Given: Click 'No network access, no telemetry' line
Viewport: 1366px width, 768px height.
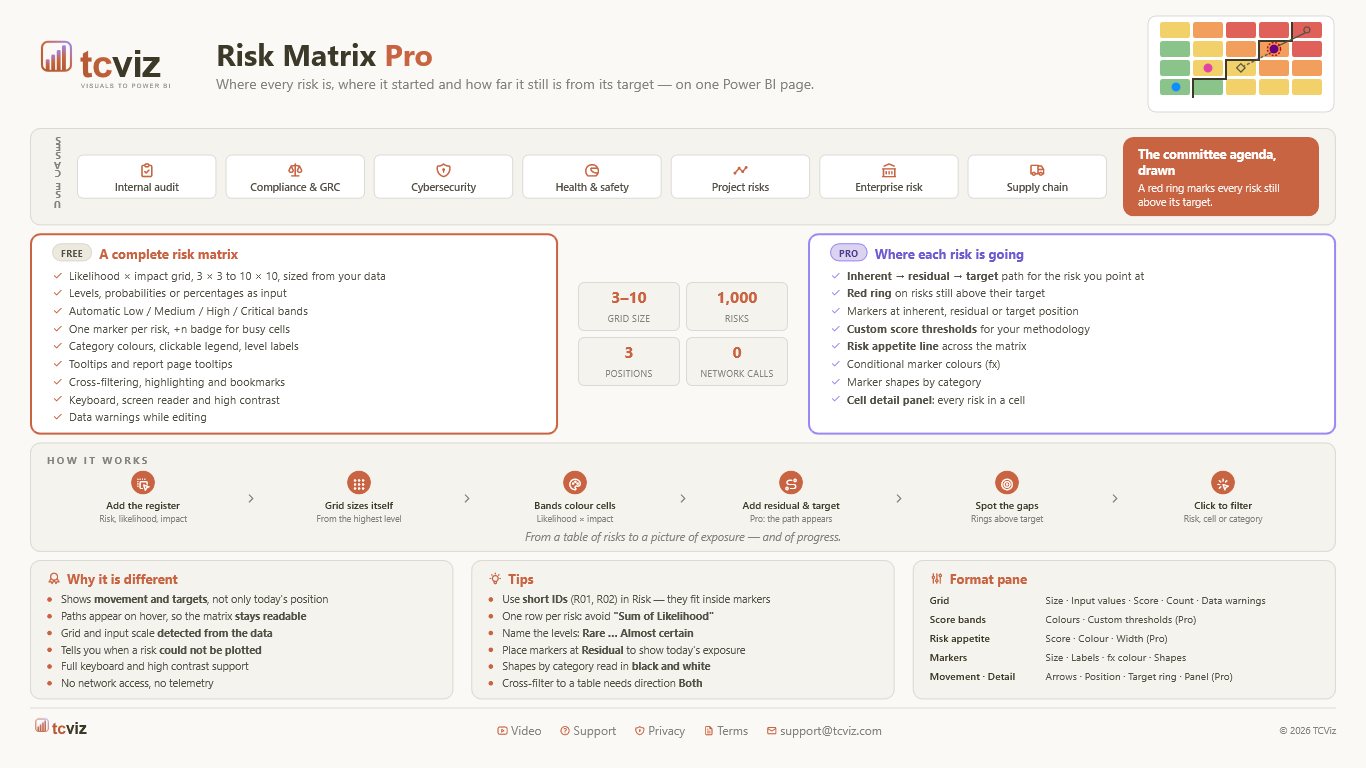Looking at the screenshot, I should (137, 684).
